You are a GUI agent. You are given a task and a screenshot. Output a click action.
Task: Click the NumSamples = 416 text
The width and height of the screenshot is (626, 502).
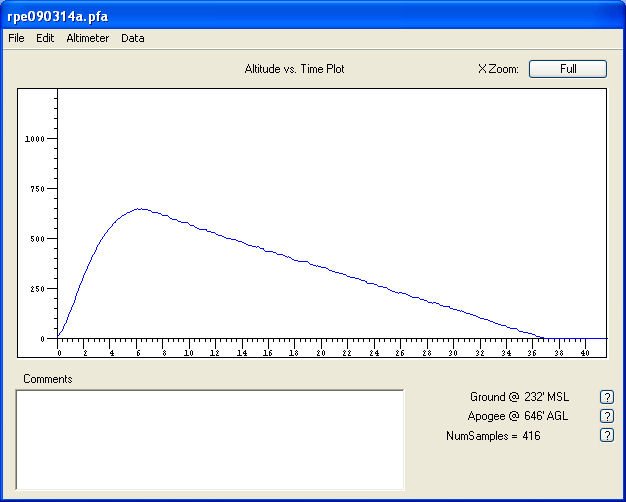tap(493, 436)
